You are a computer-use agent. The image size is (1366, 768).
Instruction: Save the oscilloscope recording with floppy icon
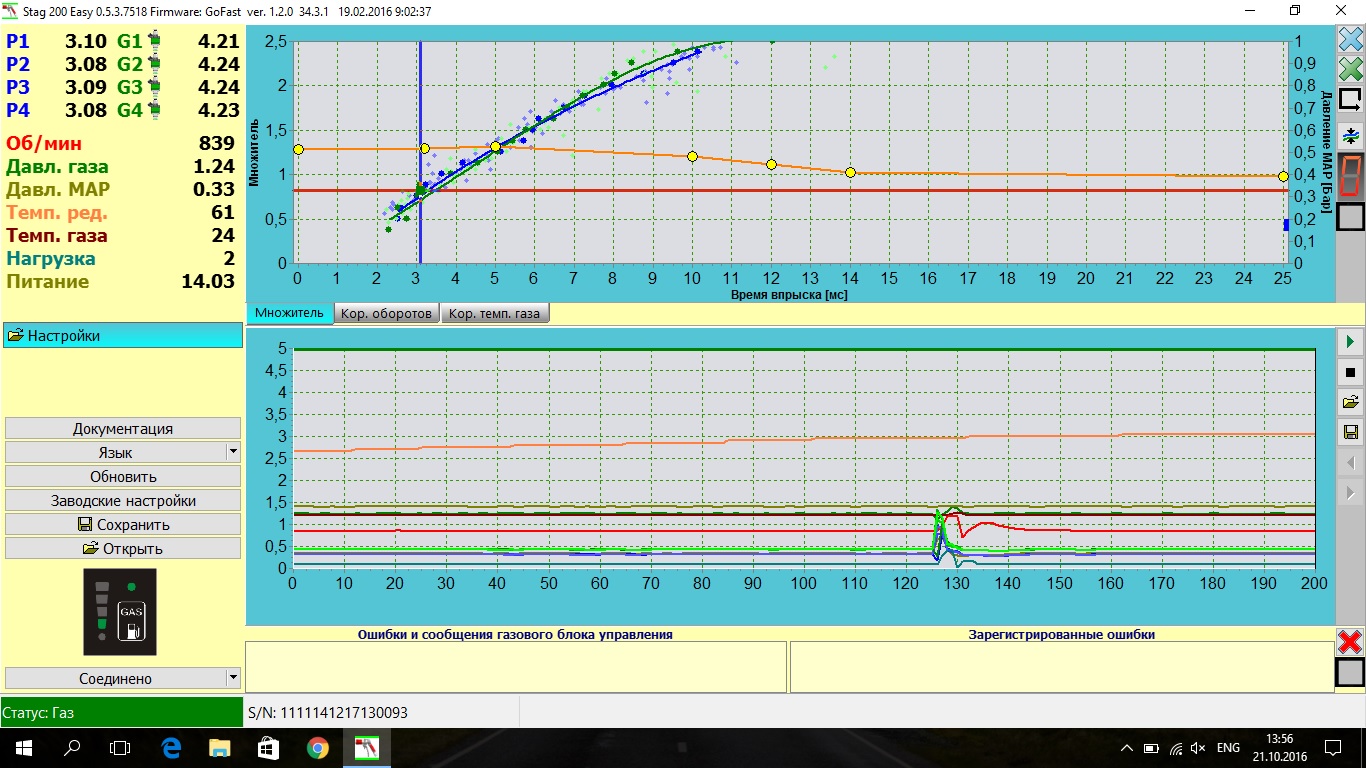click(1350, 432)
